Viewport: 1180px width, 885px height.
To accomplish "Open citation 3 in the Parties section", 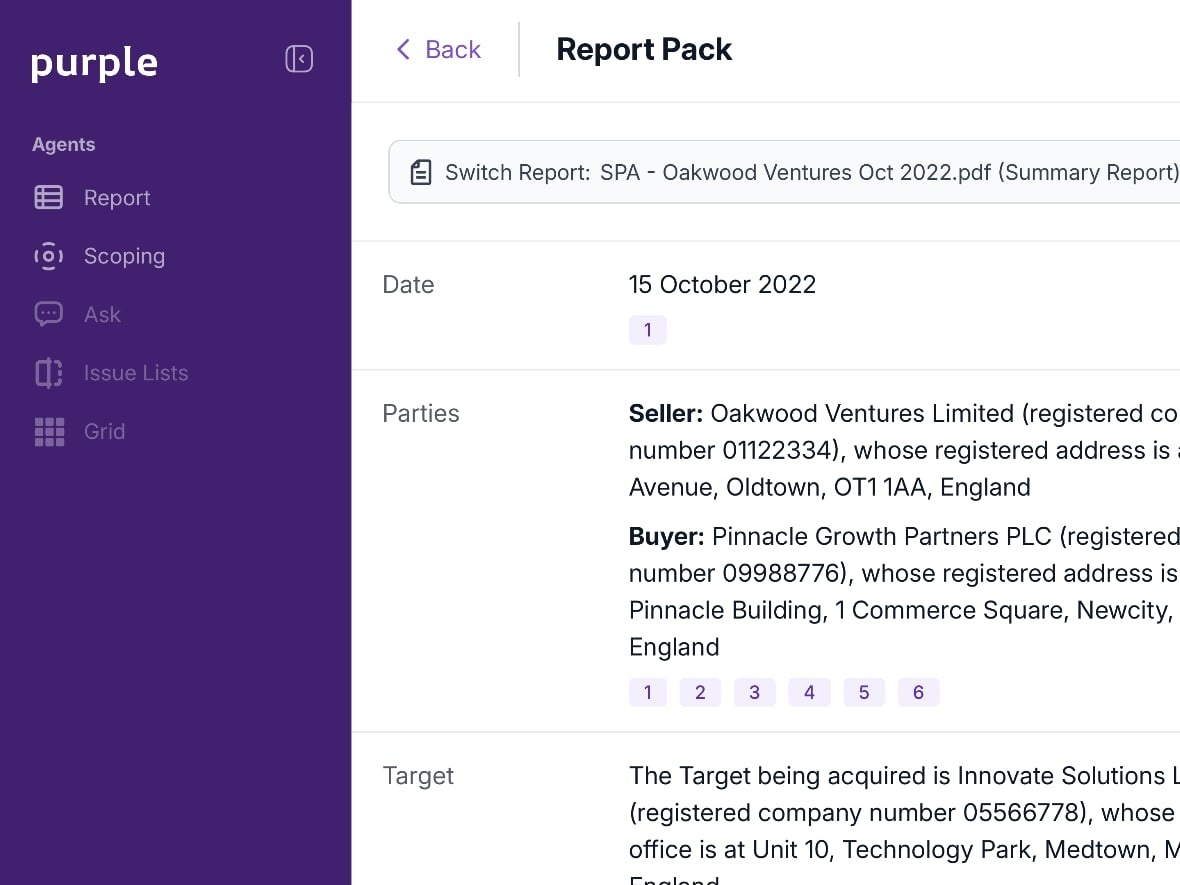I will pyautogui.click(x=755, y=691).
